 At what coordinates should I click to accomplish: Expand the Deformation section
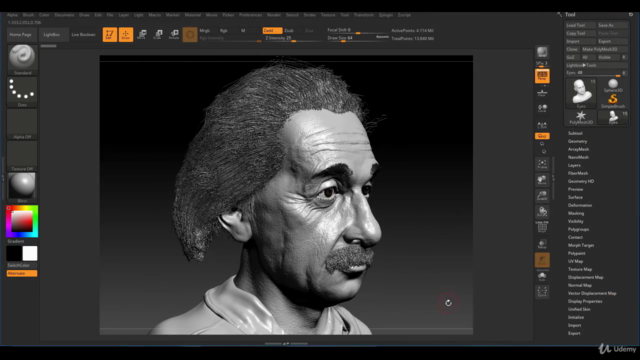coord(580,205)
